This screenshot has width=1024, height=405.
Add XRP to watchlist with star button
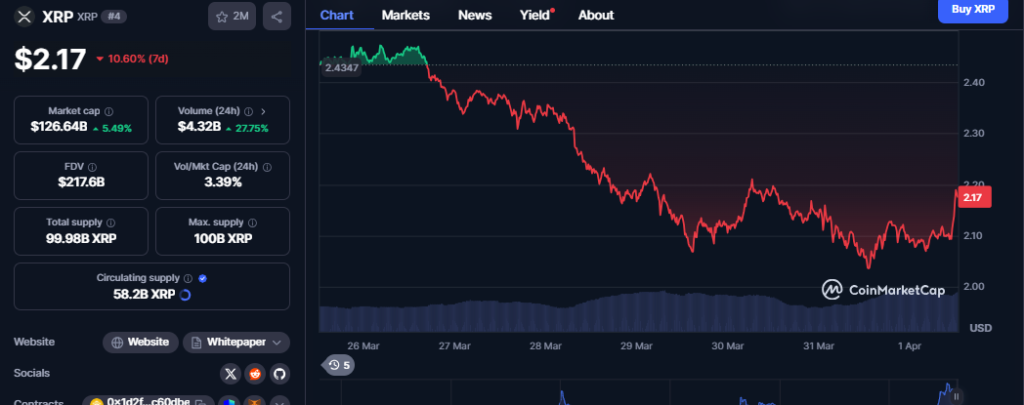tap(232, 16)
